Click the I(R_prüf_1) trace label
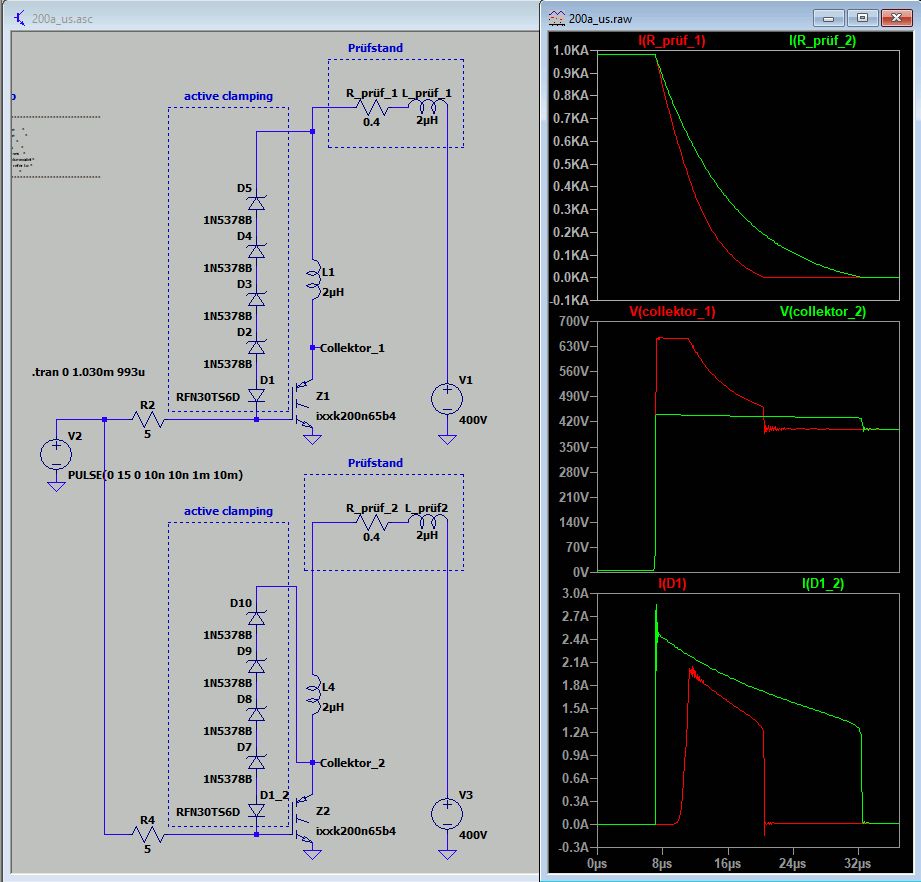The width and height of the screenshot is (921, 882). click(672, 41)
